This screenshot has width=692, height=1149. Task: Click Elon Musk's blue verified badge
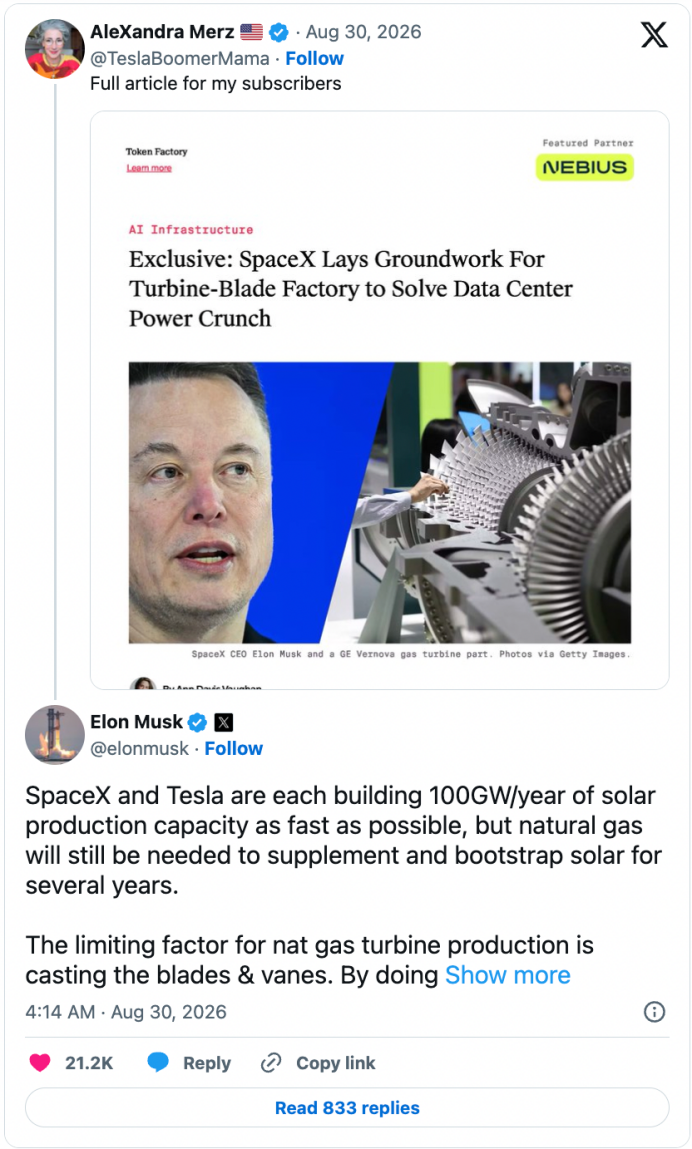197,723
